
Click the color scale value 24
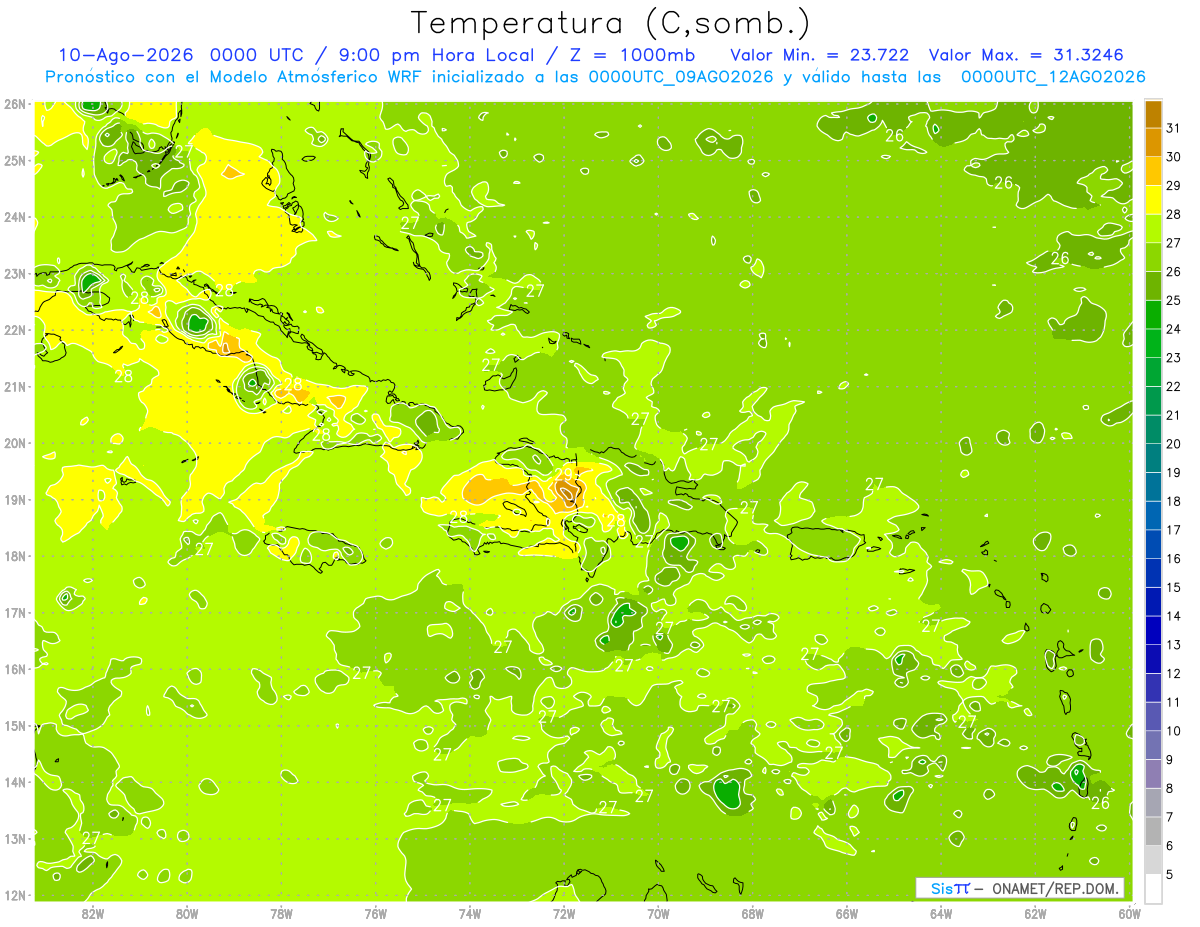tap(1174, 329)
